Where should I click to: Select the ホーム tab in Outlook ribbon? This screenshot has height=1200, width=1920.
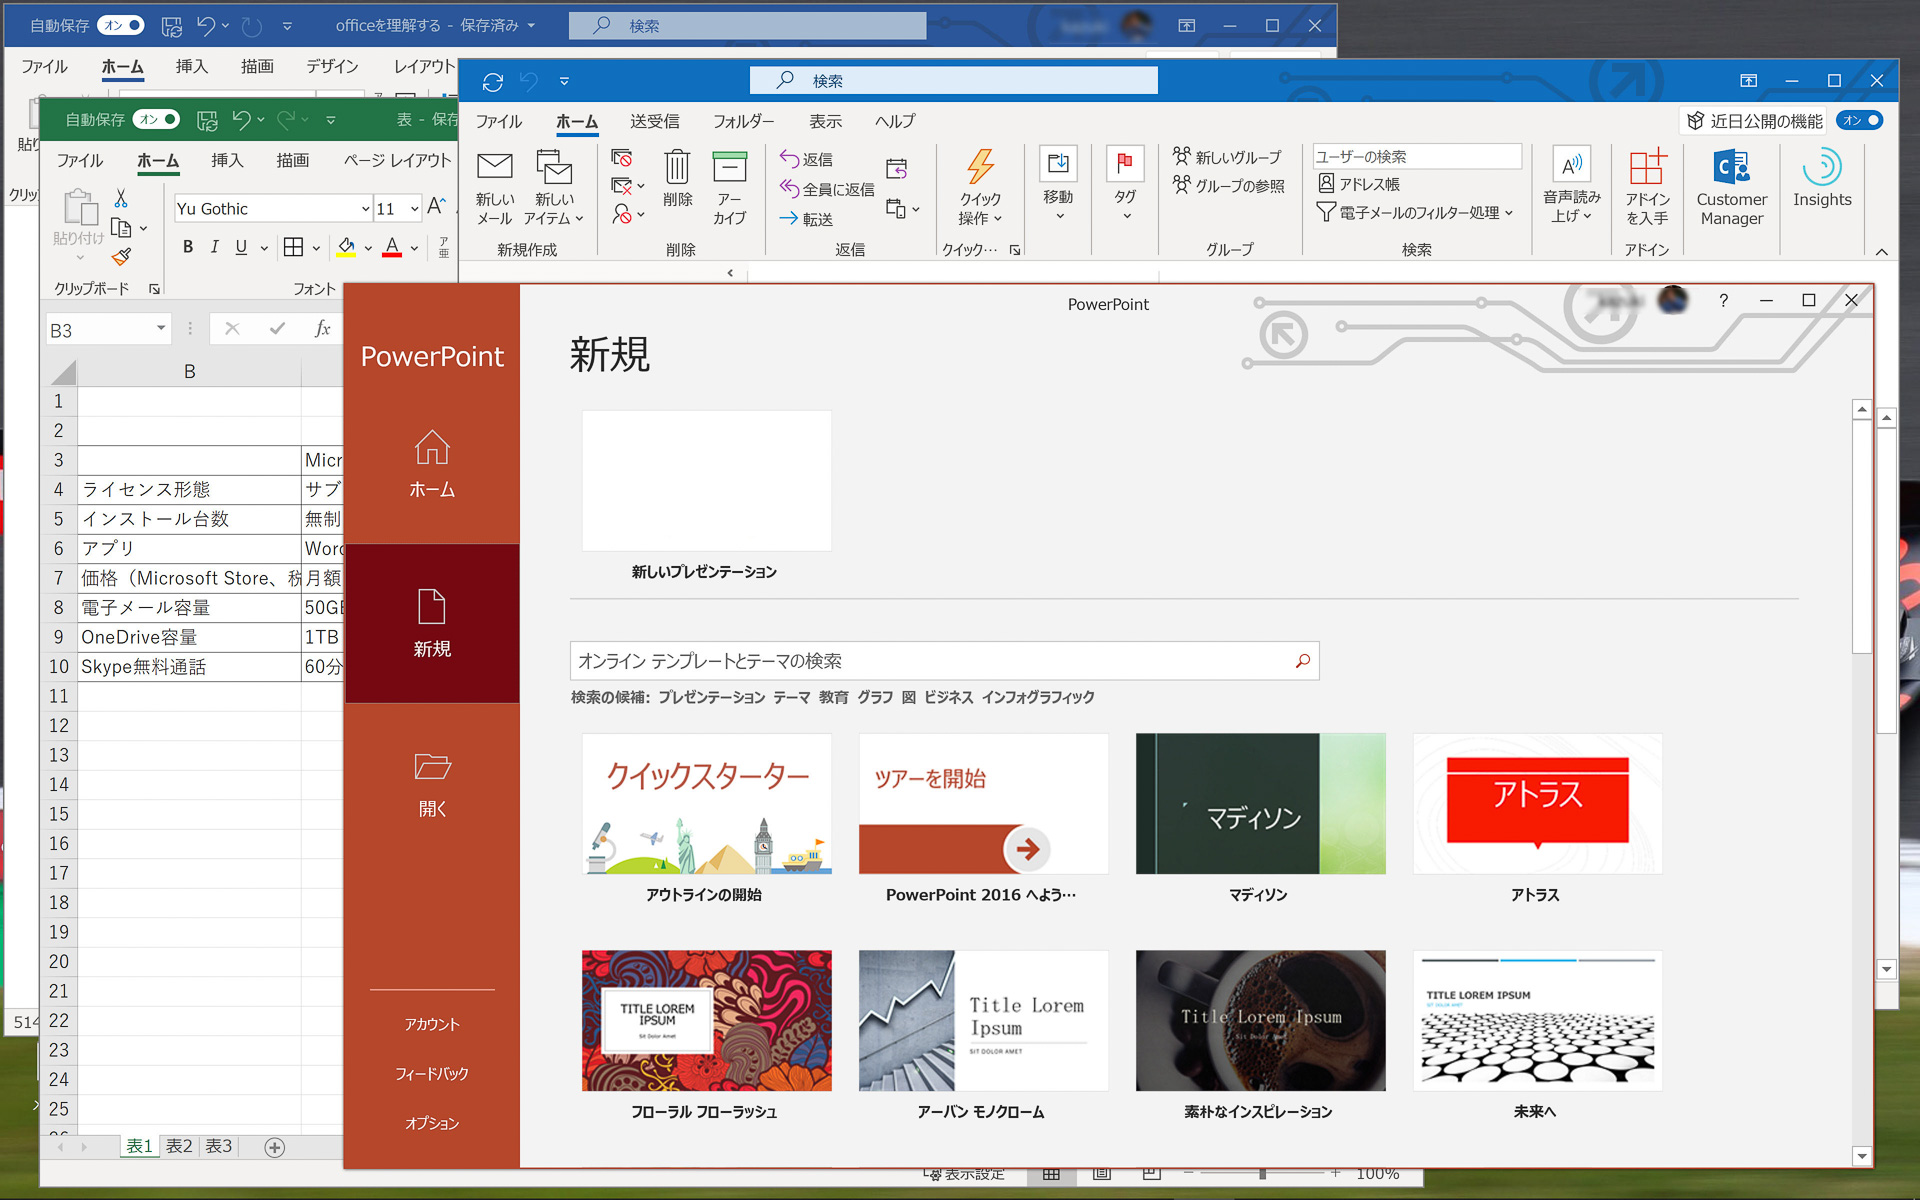coord(575,123)
